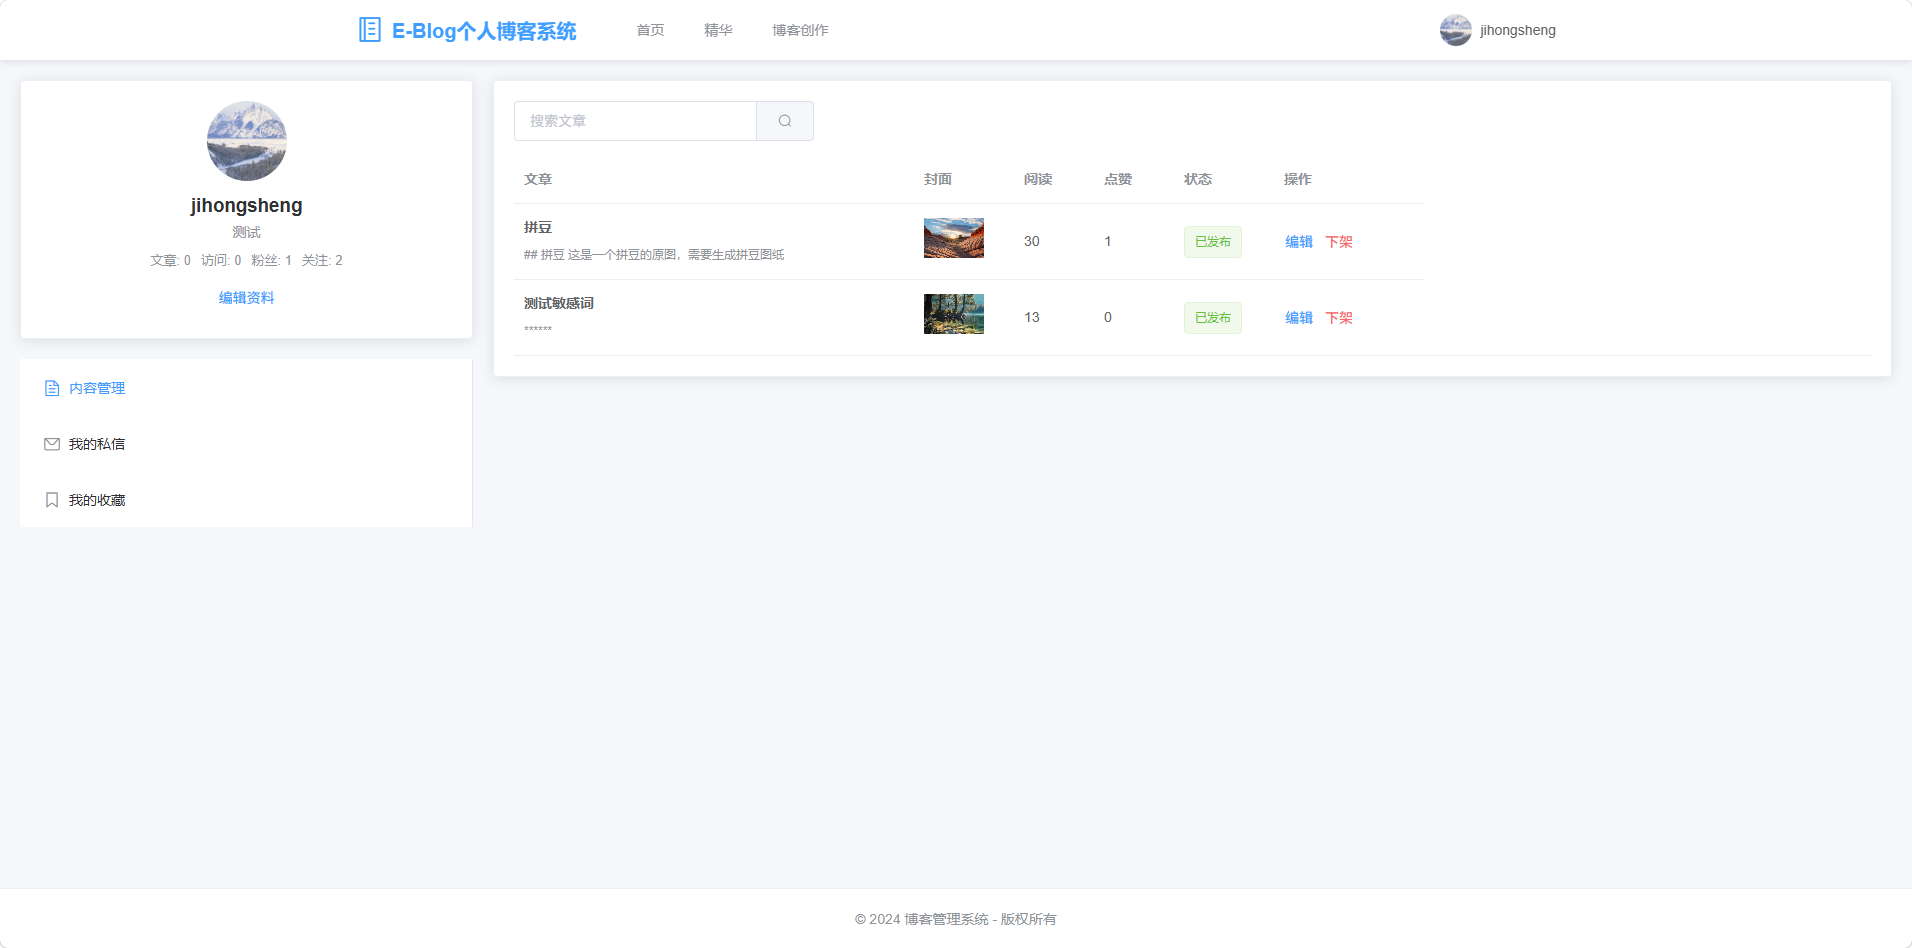
Task: Click the 文章 column header
Action: coord(538,179)
